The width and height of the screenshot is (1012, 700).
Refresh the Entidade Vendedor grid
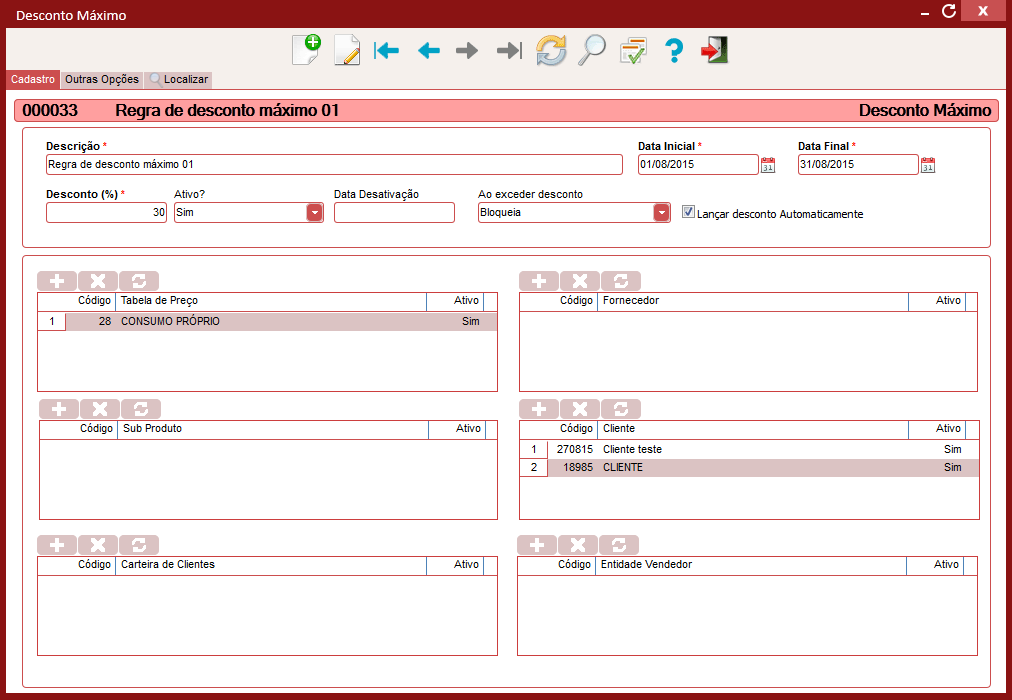coord(619,545)
